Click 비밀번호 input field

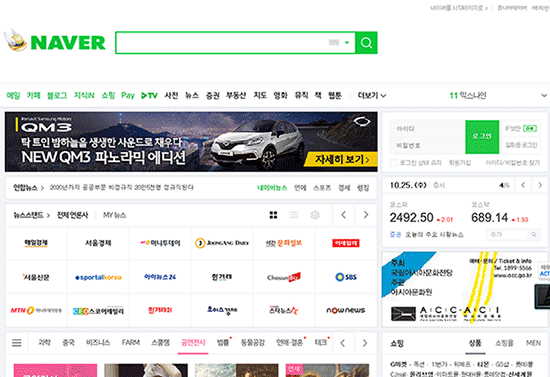pos(428,145)
